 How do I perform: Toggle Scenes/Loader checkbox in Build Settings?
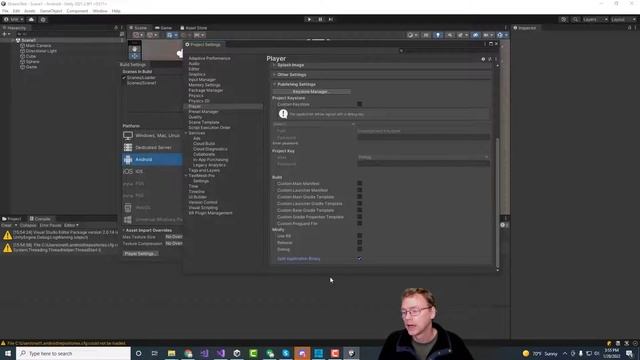click(x=124, y=78)
